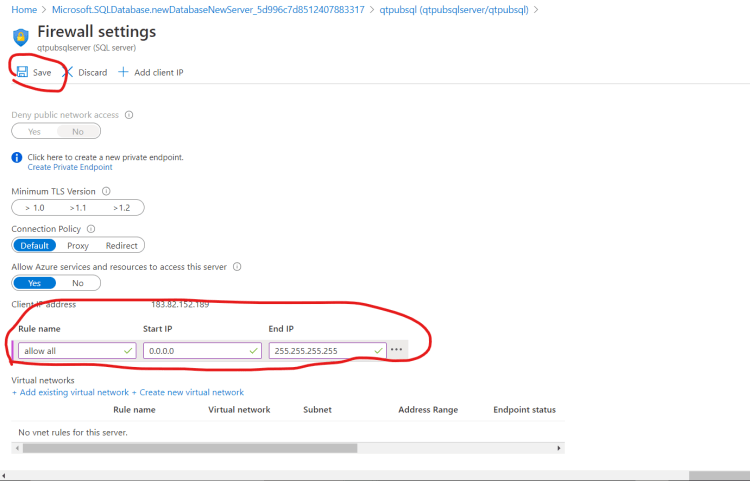Open Microsoft.SQLDatabase.newDatabaseNewServer breadcrumb

(208, 10)
